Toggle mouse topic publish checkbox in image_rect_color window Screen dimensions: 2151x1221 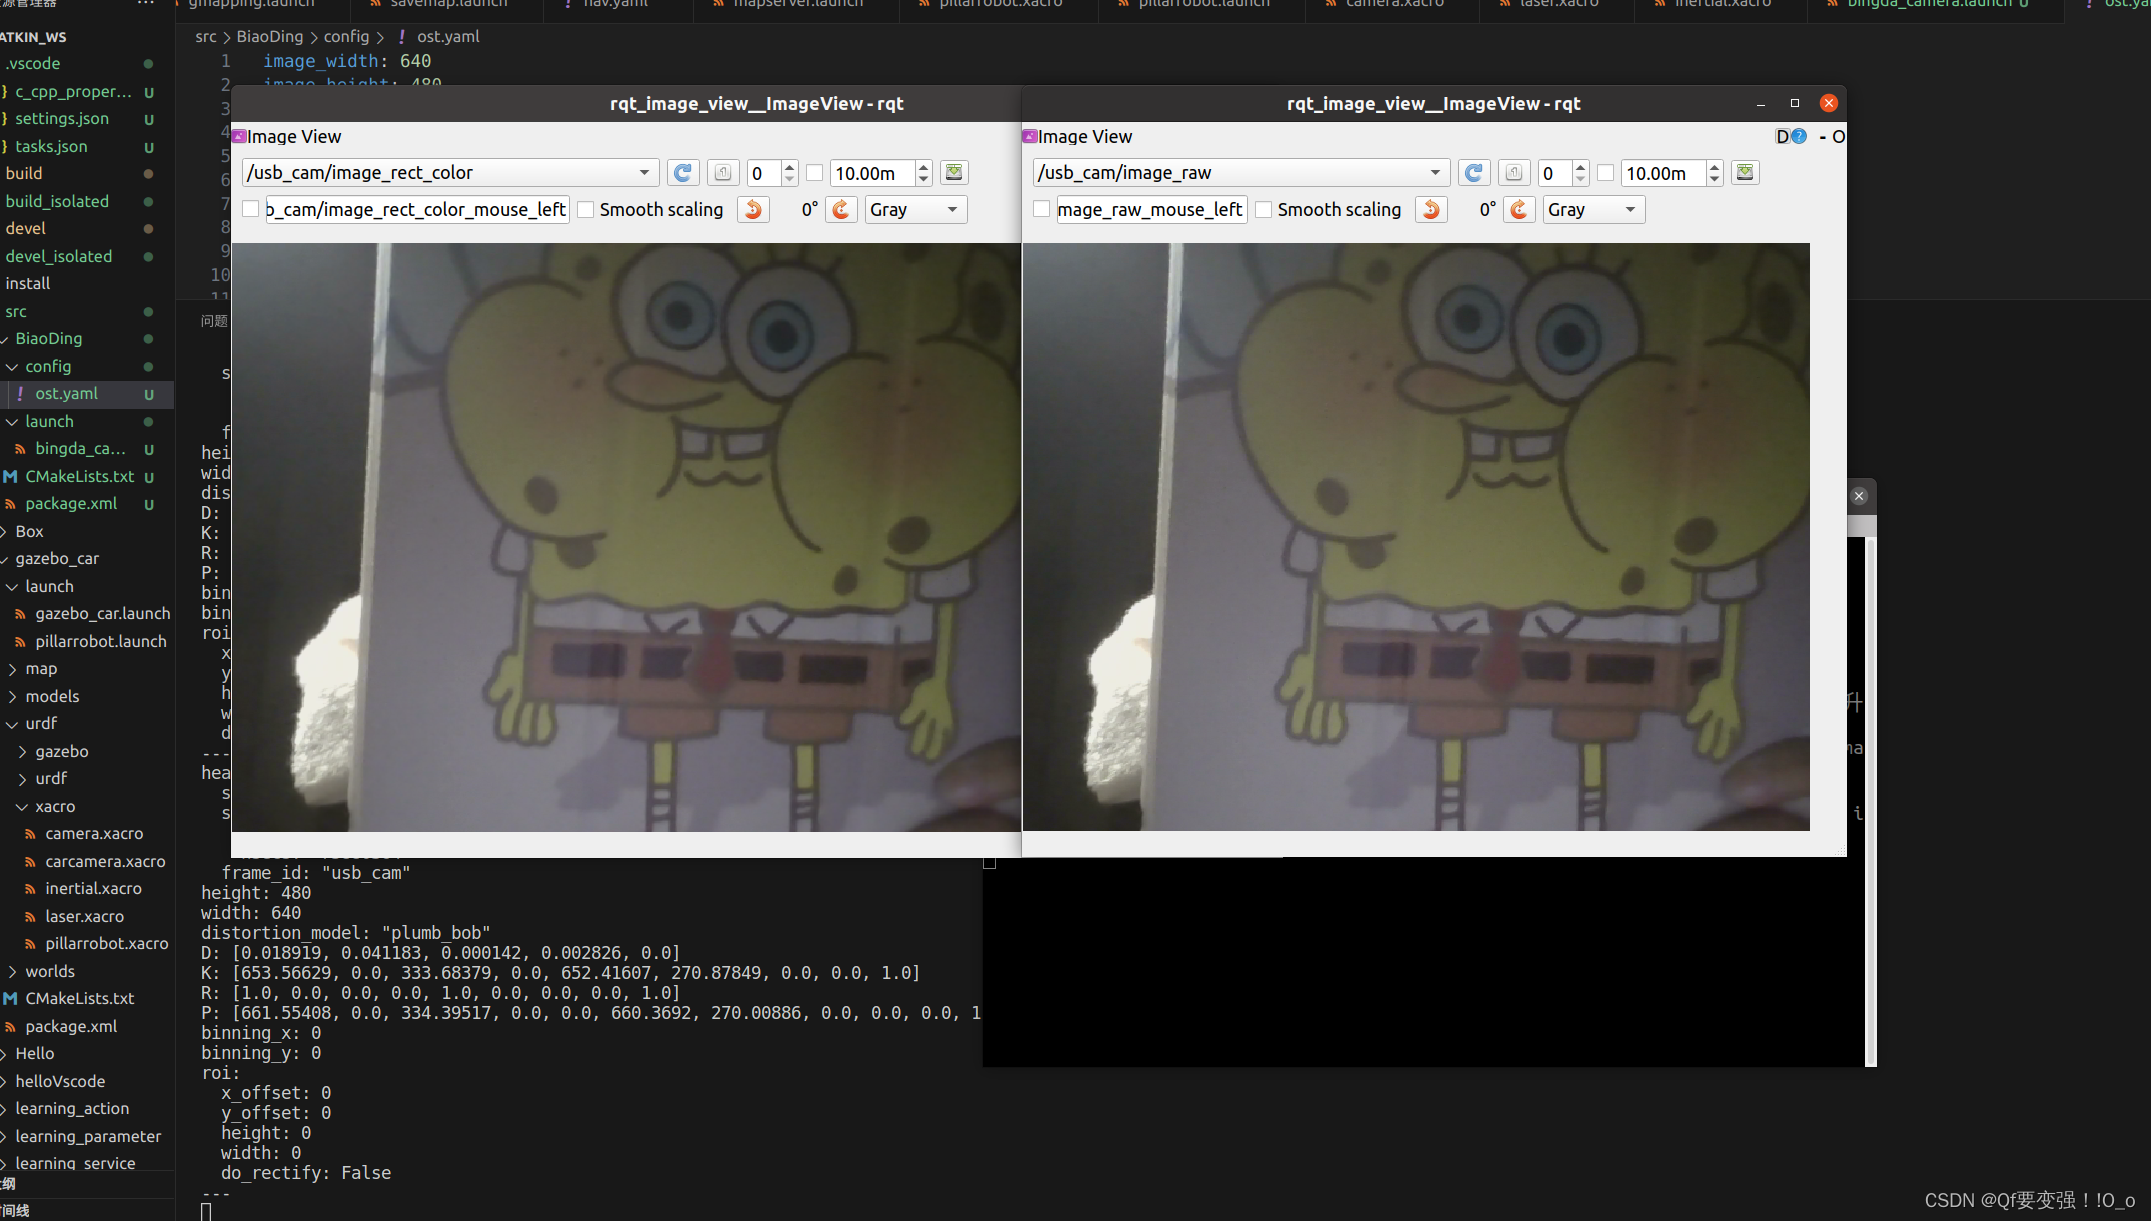[251, 209]
